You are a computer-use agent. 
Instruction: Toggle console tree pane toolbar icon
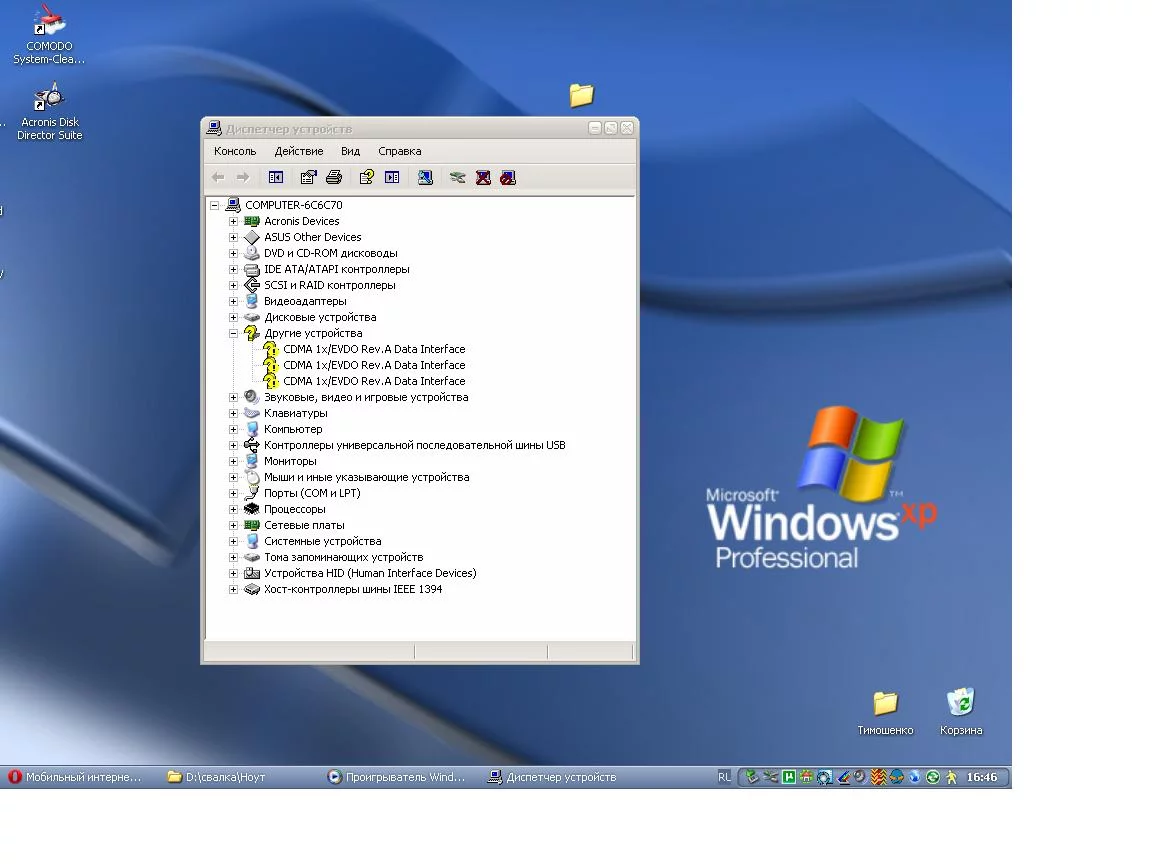coord(276,177)
